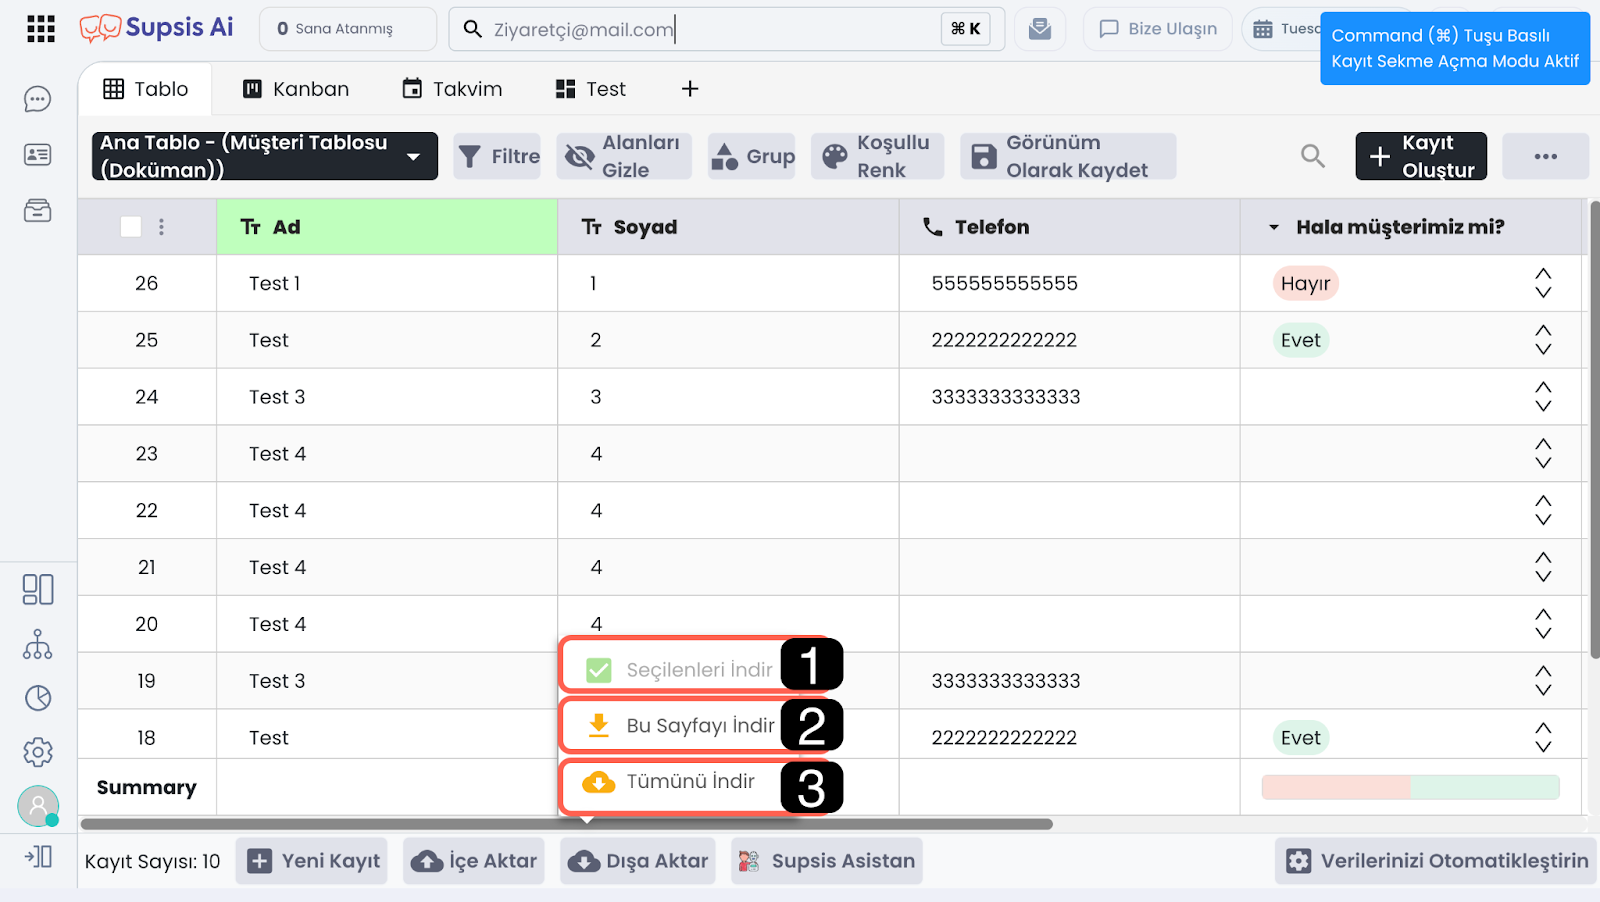Open the apps grid menu icon
Viewport: 1600px width, 902px height.
click(41, 29)
